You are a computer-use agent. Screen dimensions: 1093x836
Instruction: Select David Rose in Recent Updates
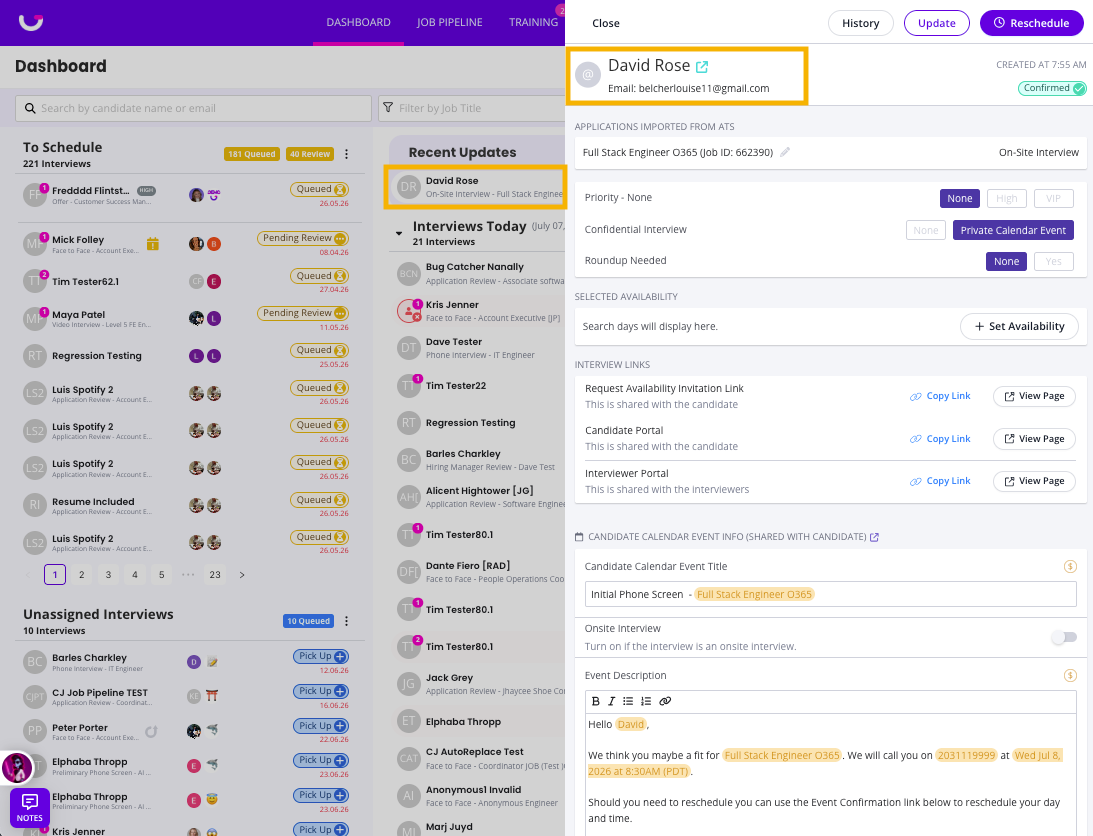click(475, 187)
